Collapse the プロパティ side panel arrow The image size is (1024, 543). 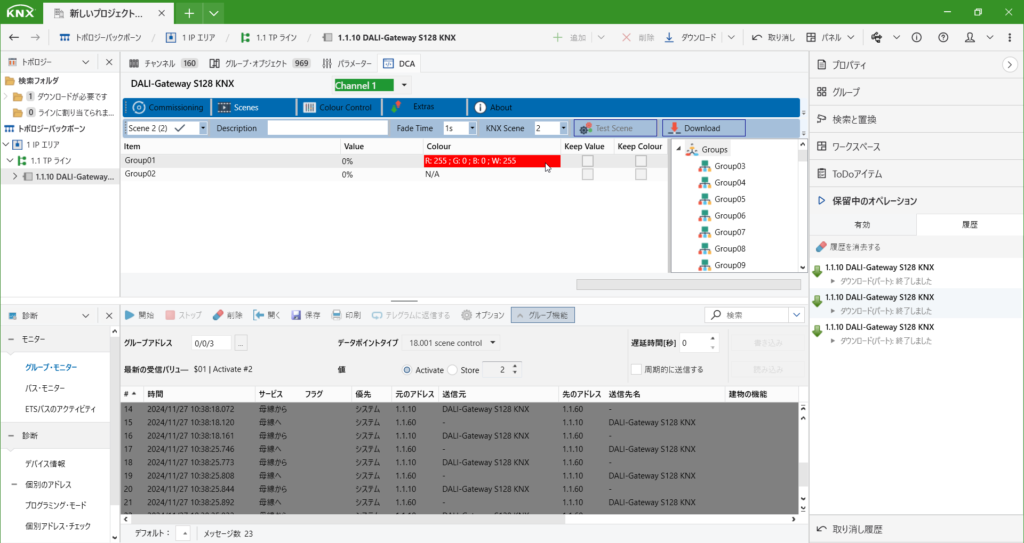click(1010, 65)
